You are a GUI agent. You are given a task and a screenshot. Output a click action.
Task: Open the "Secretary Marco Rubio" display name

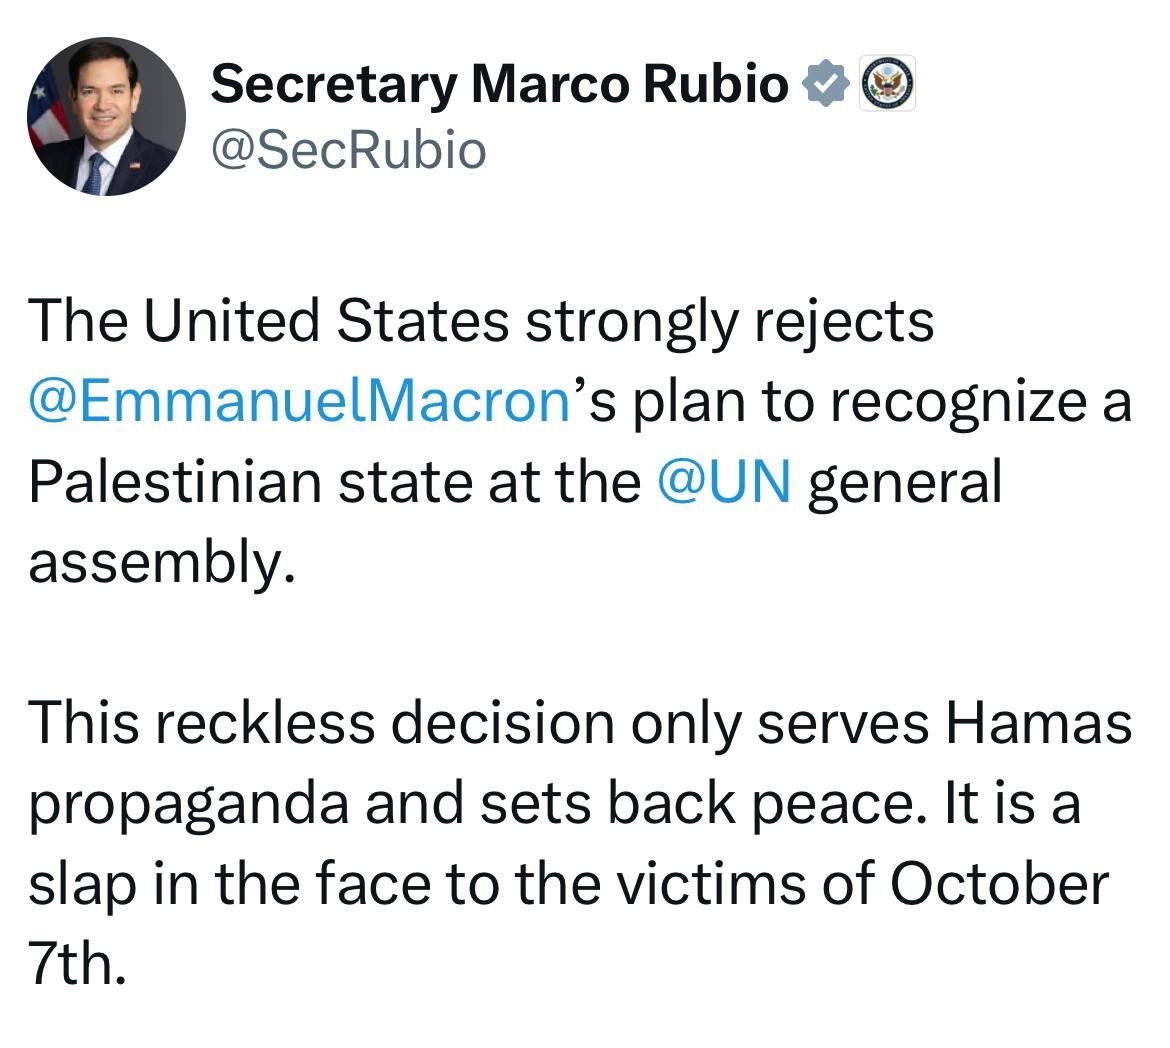[x=499, y=84]
